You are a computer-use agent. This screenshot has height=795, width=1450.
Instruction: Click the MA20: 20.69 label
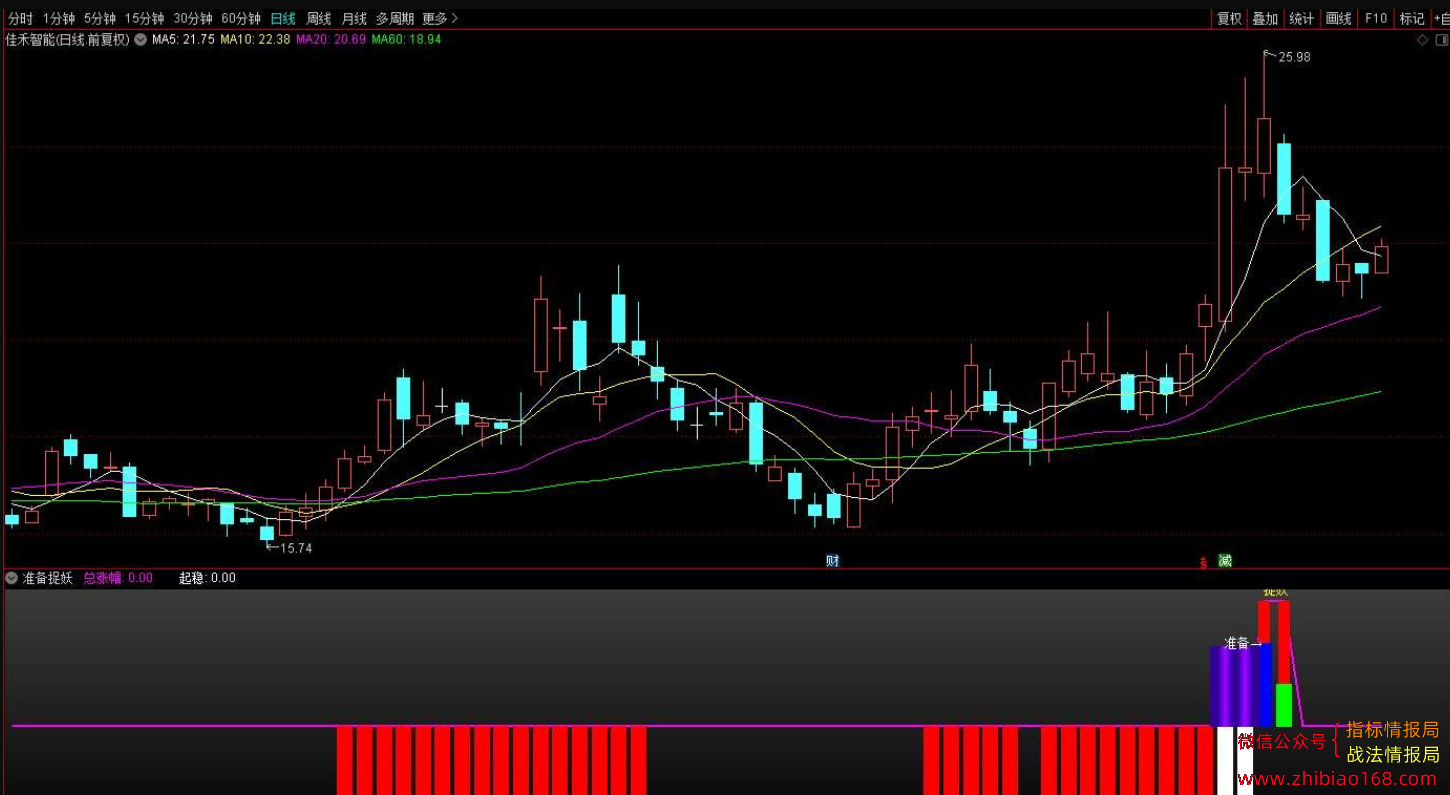(331, 40)
